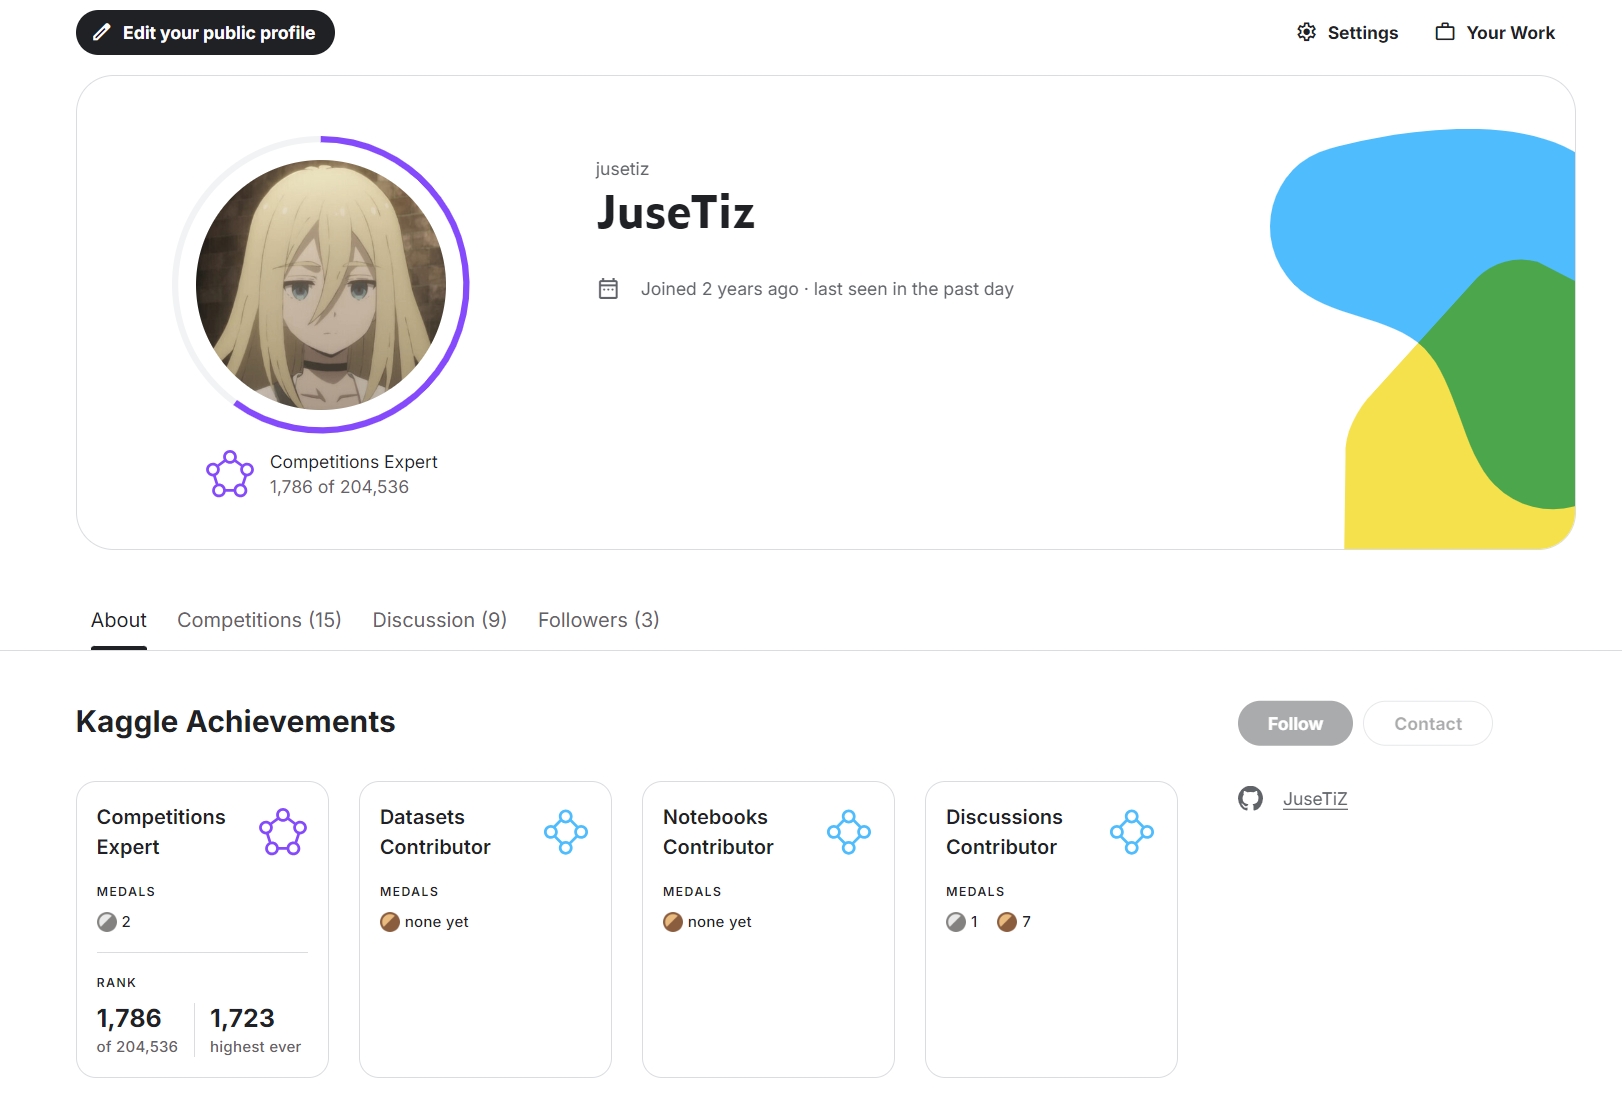1622x1111 pixels.
Task: Open Settings via the gear icon
Action: (1306, 32)
